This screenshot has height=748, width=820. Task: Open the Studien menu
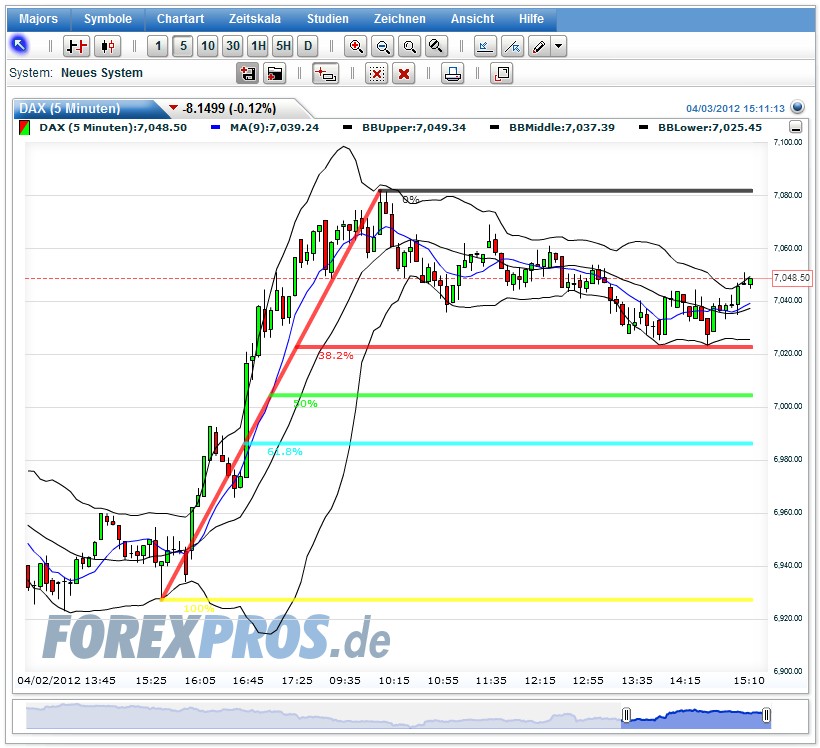[327, 19]
